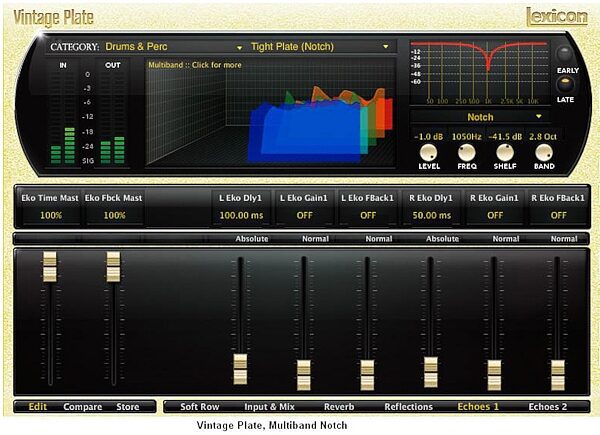The width and height of the screenshot is (600, 435).
Task: Click the Edit button
Action: coord(38,407)
